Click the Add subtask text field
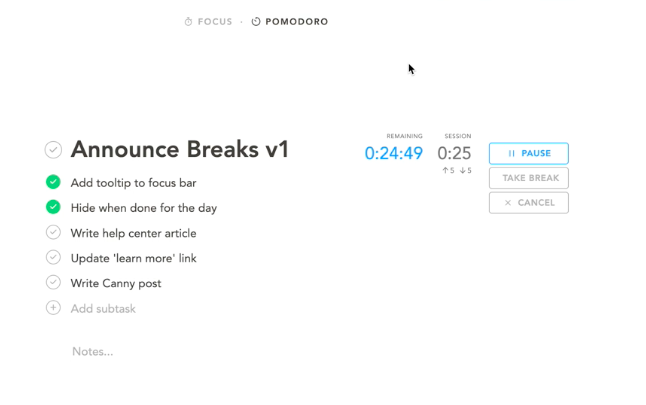 [103, 309]
